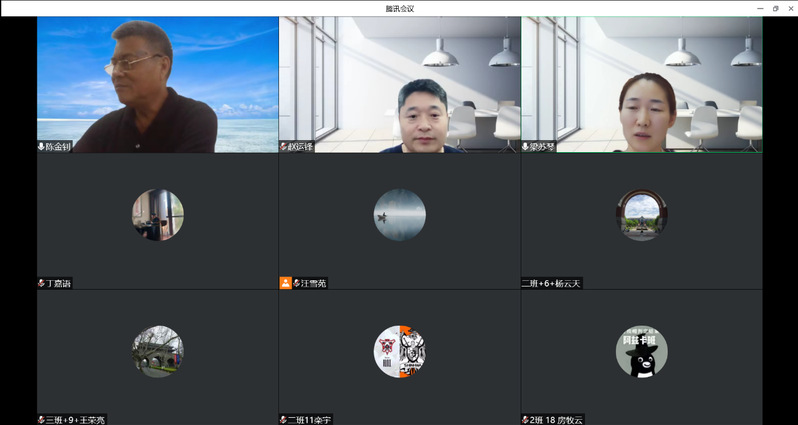Click 二班11栾宇's orange and white avatar
The image size is (798, 425).
coord(399,351)
